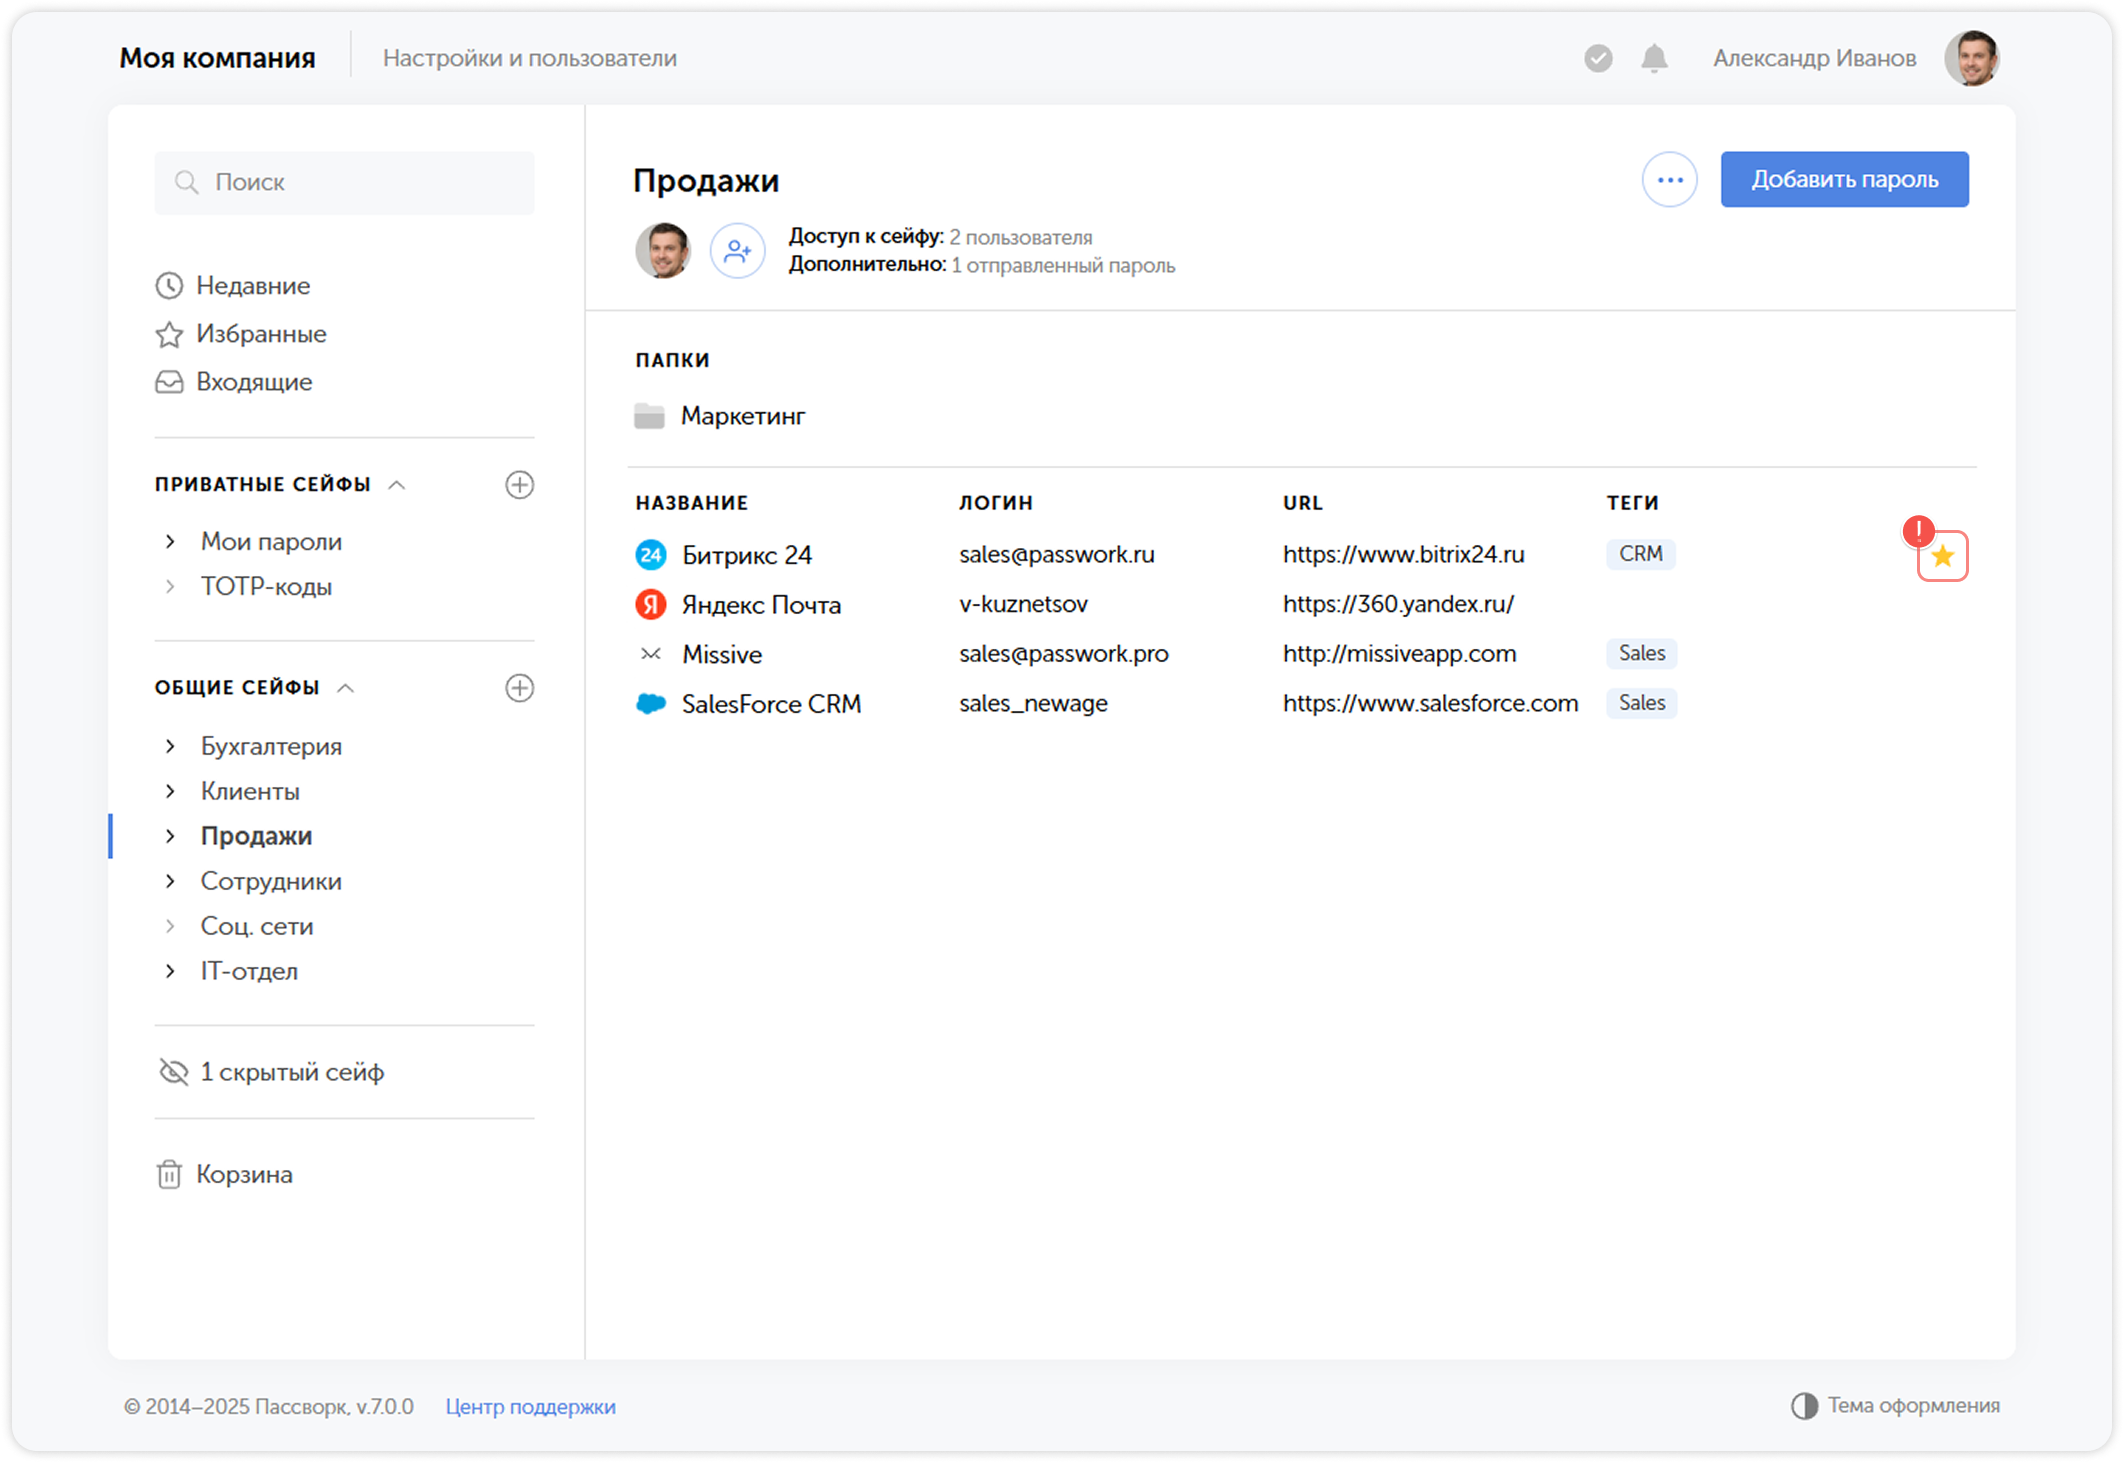Toggle favorite star for Битрикс 24

(x=1942, y=556)
